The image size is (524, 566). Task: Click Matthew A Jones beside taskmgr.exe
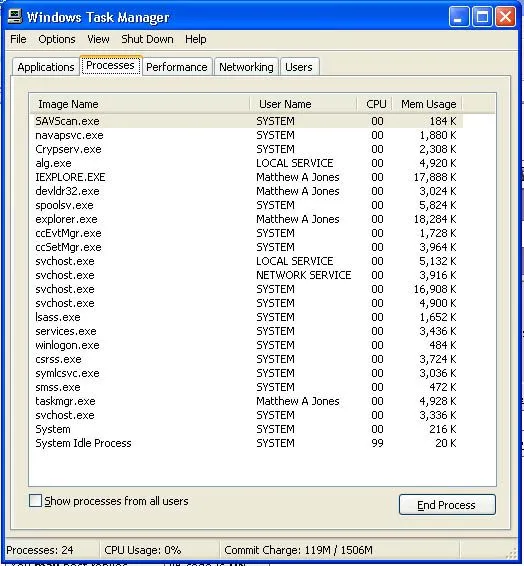tap(298, 401)
